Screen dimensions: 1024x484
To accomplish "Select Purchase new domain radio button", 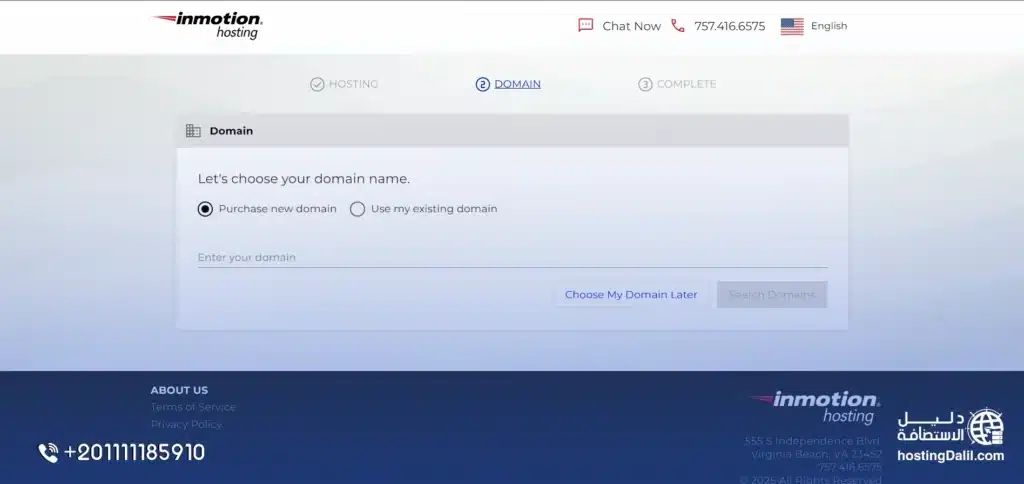I will coord(205,209).
